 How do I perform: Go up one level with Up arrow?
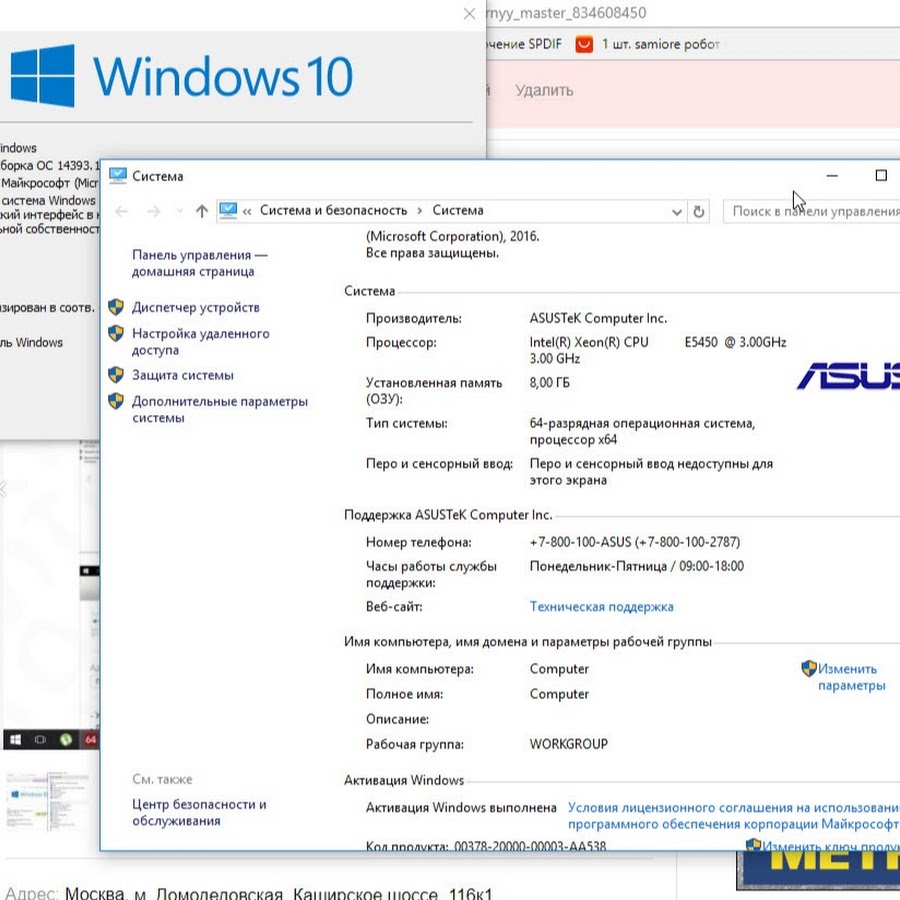201,211
